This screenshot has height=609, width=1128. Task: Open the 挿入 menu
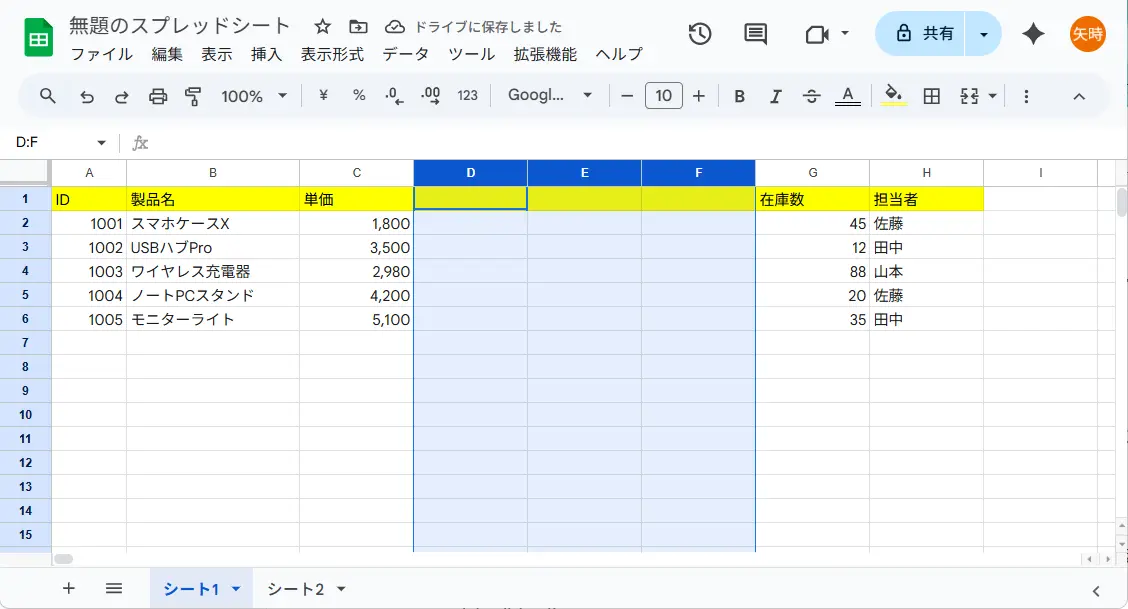(x=266, y=54)
